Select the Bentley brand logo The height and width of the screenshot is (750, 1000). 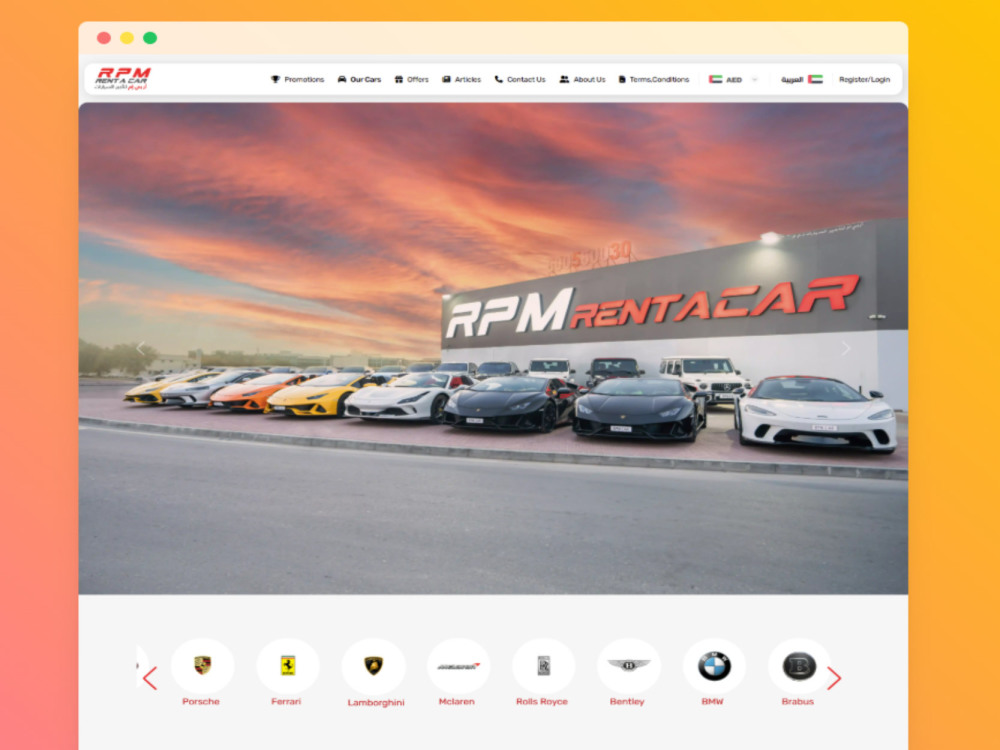629,666
